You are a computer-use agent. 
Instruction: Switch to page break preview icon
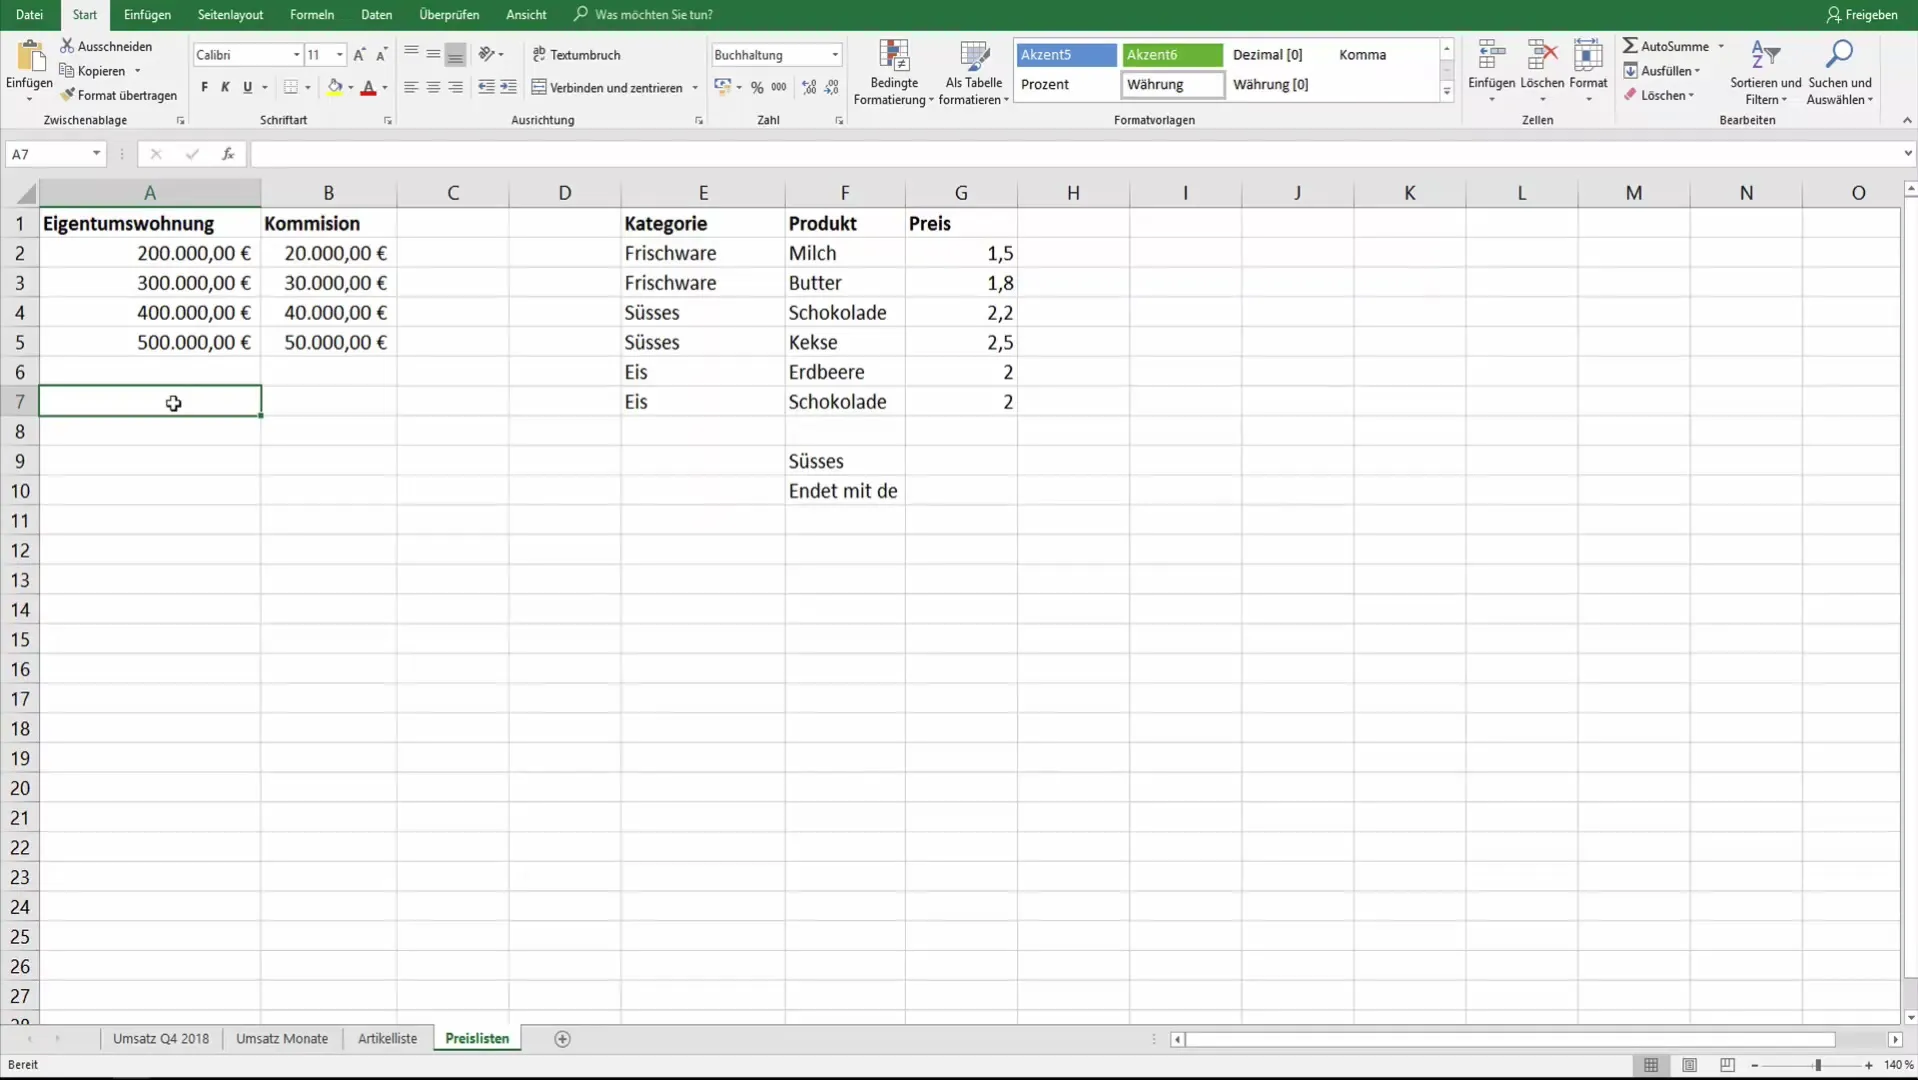tap(1727, 1065)
